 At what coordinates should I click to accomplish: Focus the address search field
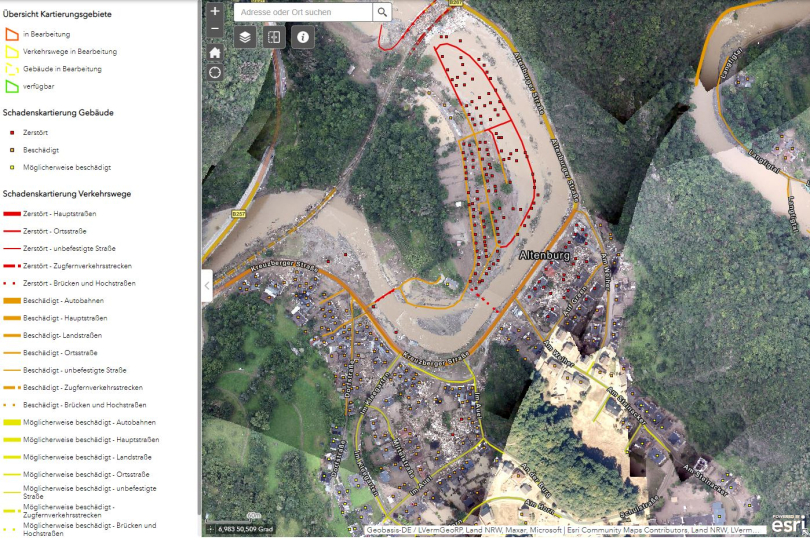tap(304, 12)
